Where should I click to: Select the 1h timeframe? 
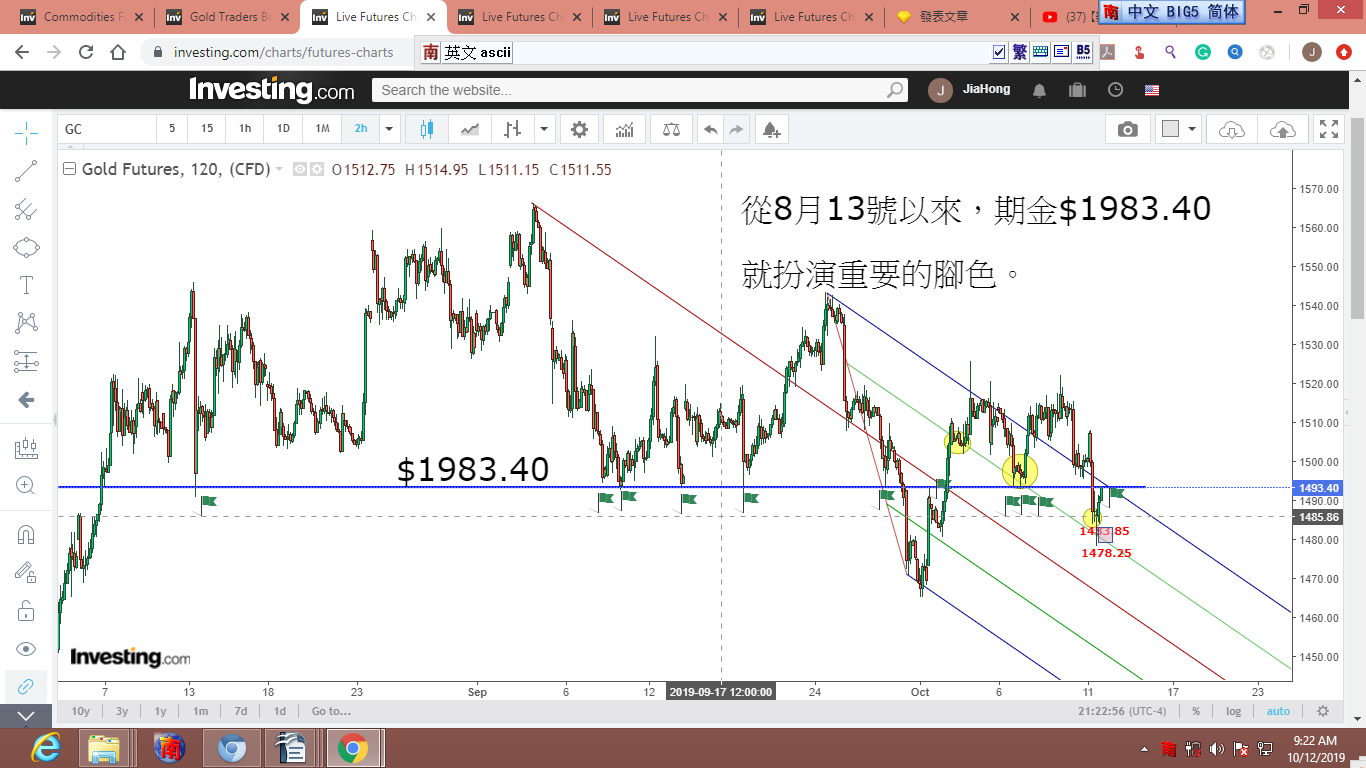pos(245,129)
